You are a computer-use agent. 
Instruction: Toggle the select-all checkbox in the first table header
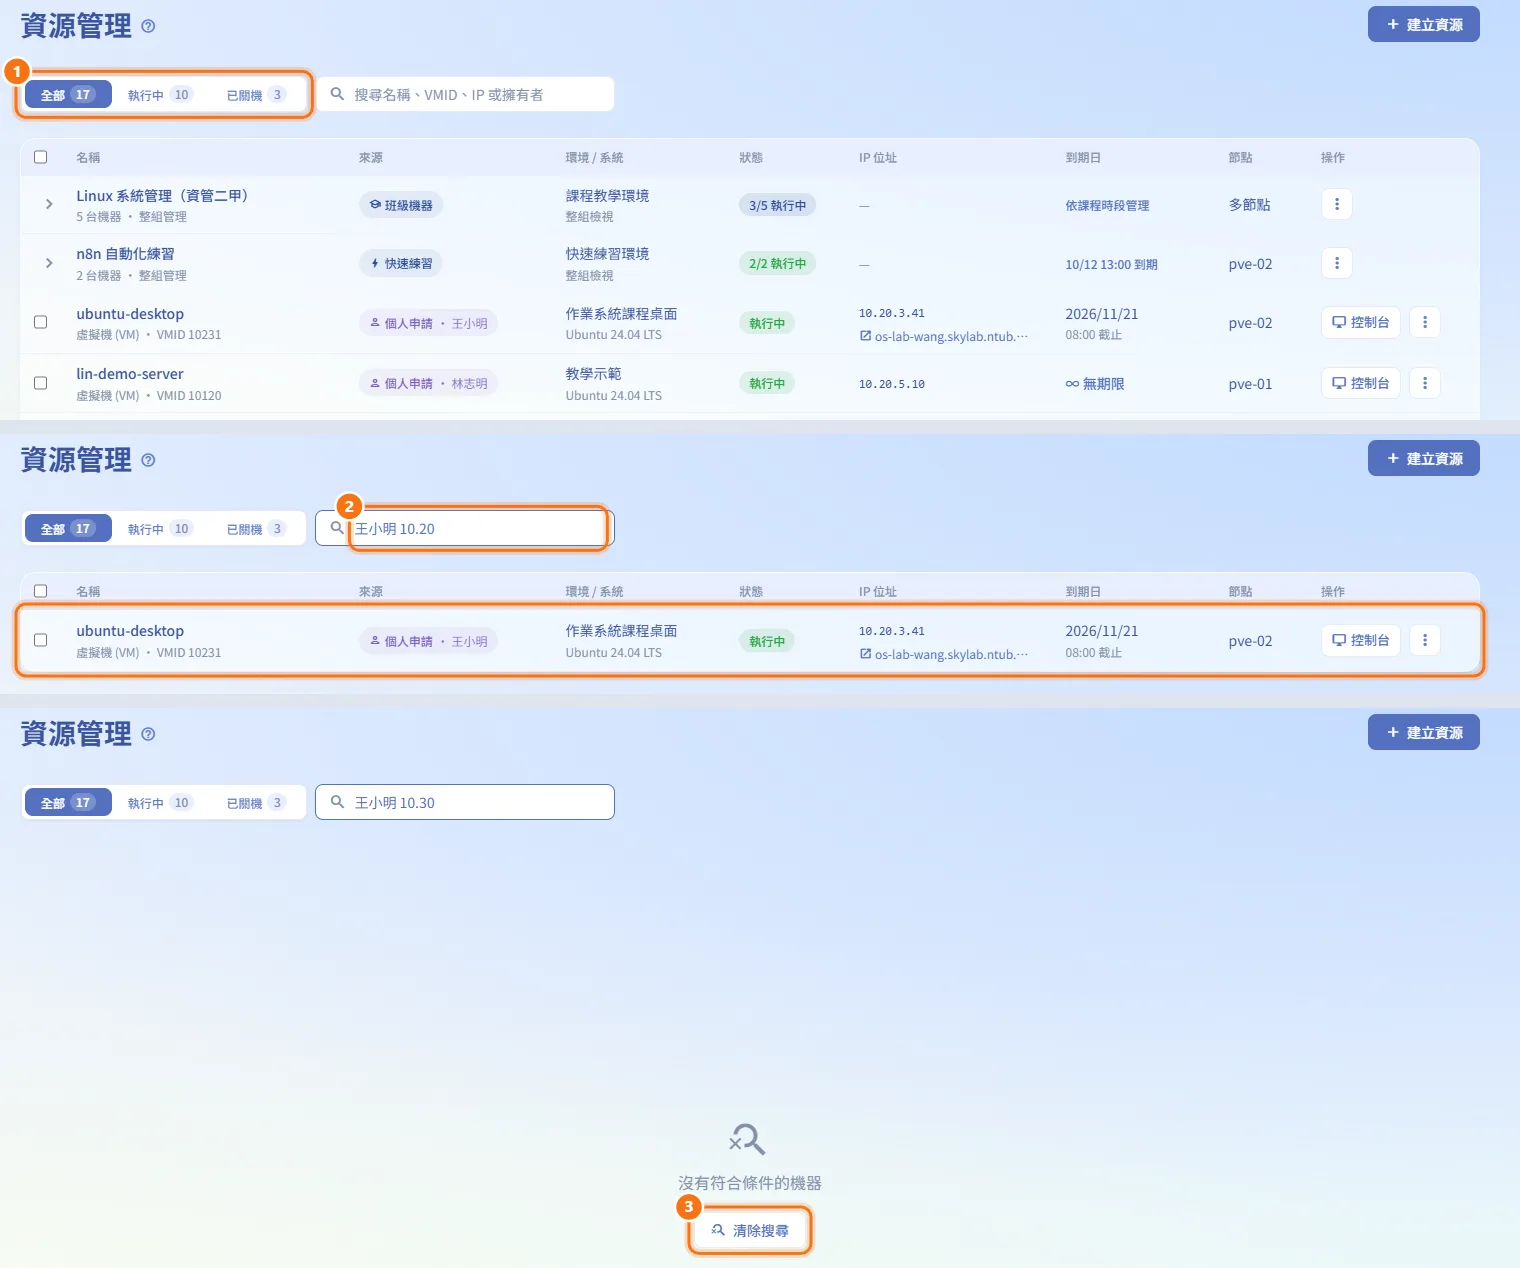coord(41,157)
